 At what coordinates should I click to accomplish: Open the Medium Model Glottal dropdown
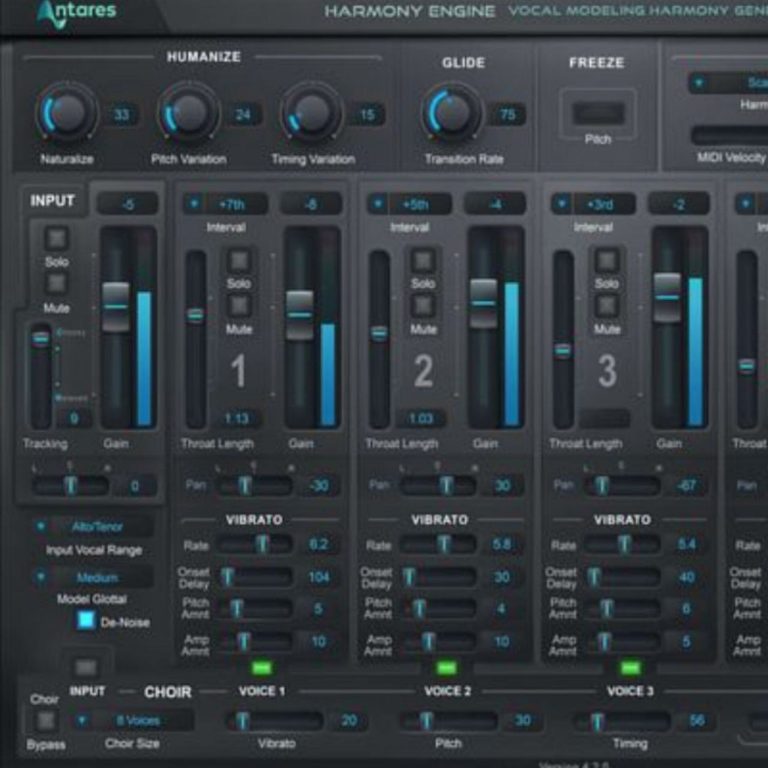tap(93, 578)
